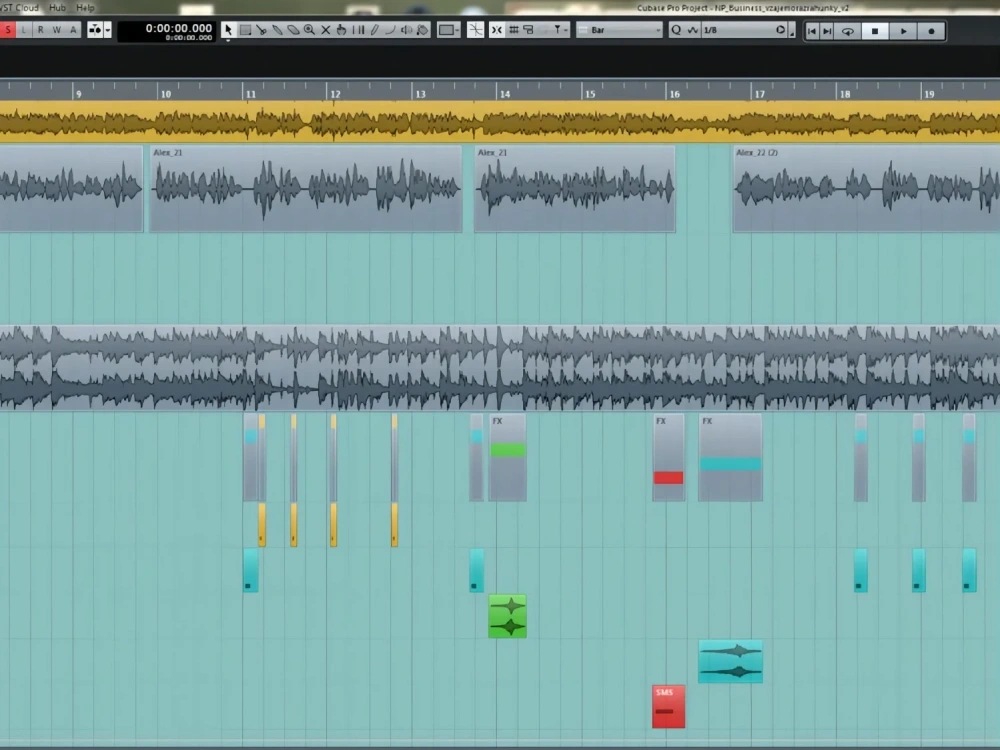Select the yellow waveform track event
The width and height of the screenshot is (1000, 750).
500,122
